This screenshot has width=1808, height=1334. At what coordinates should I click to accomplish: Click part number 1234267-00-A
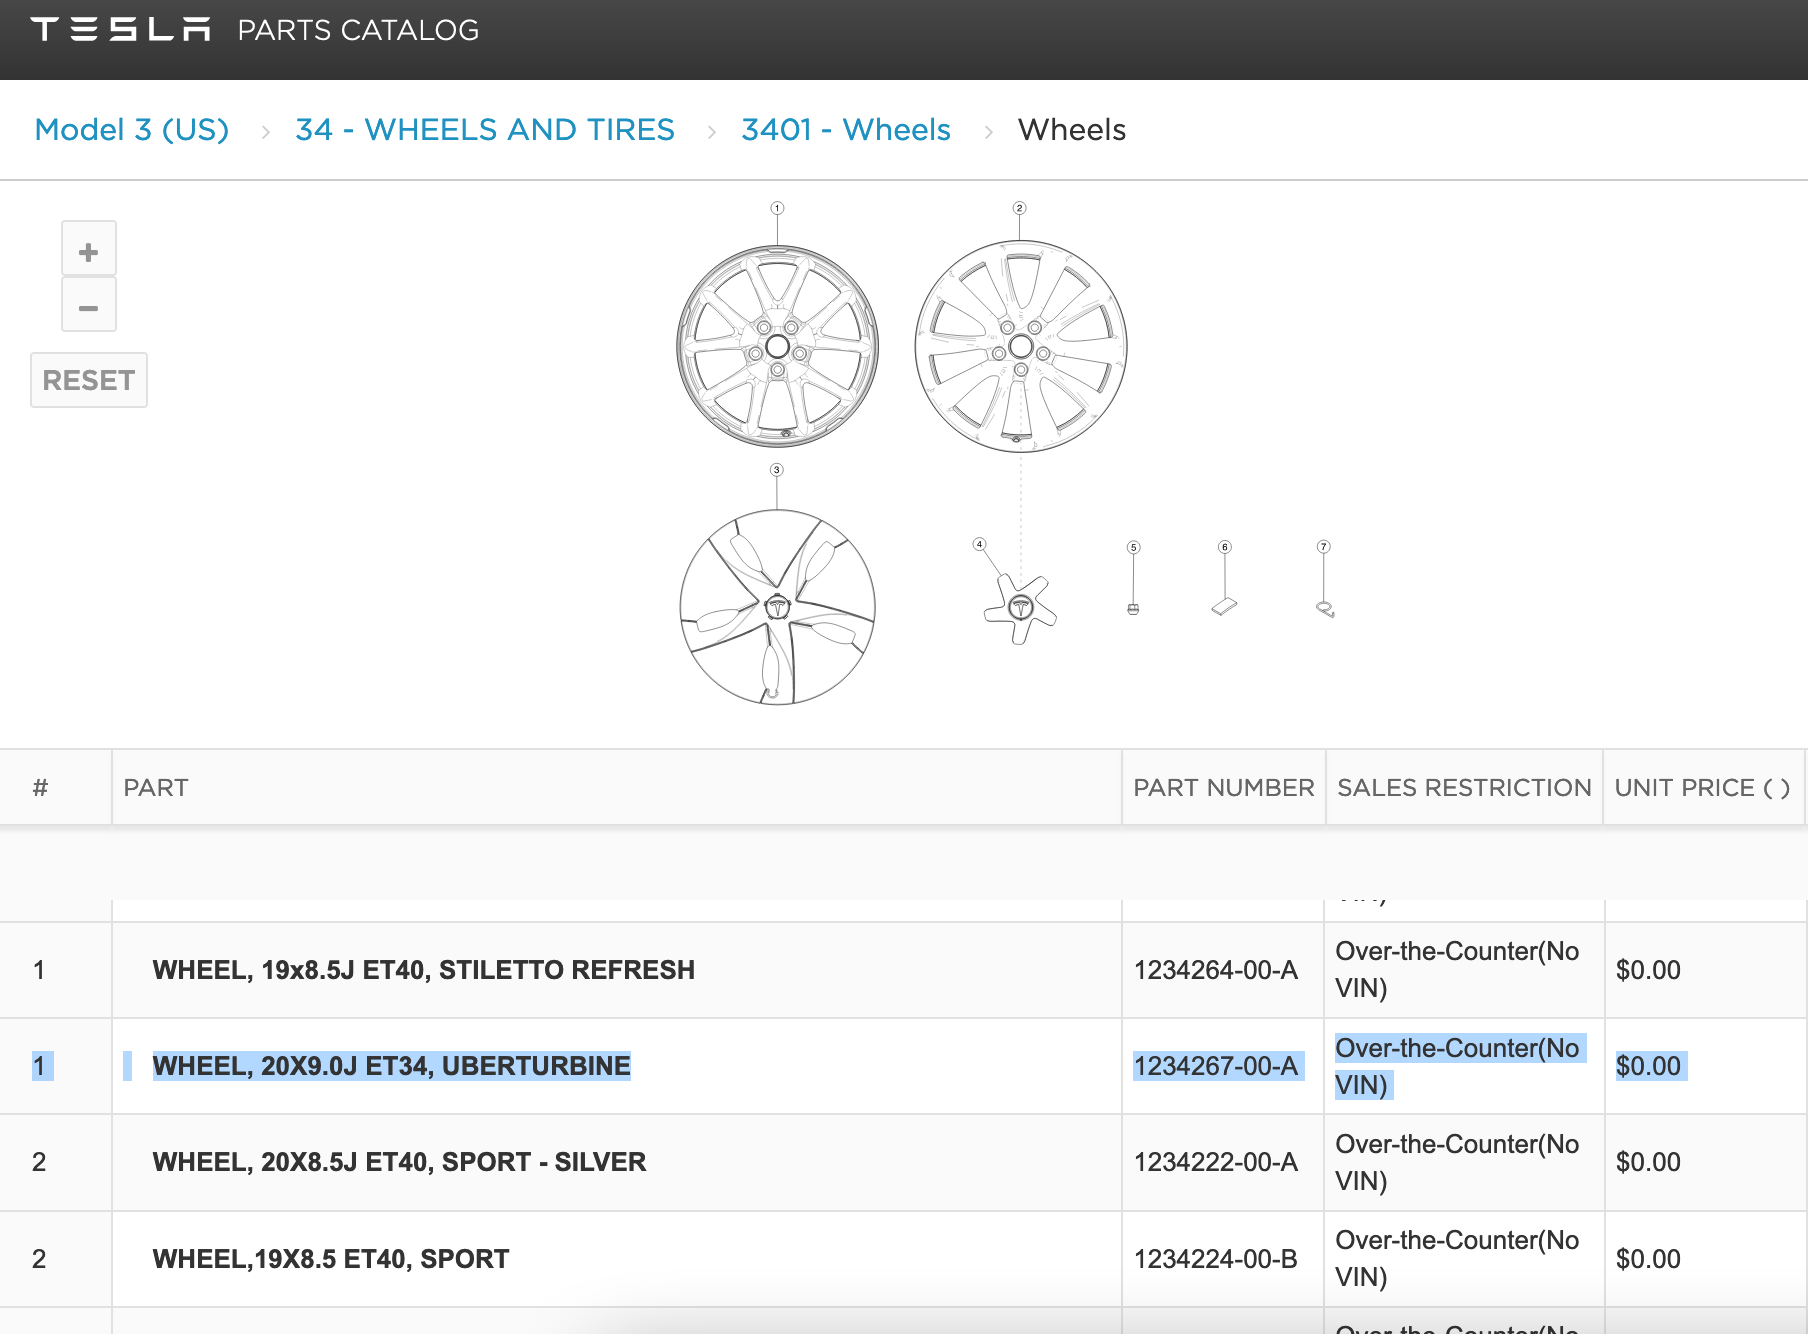pos(1215,1066)
